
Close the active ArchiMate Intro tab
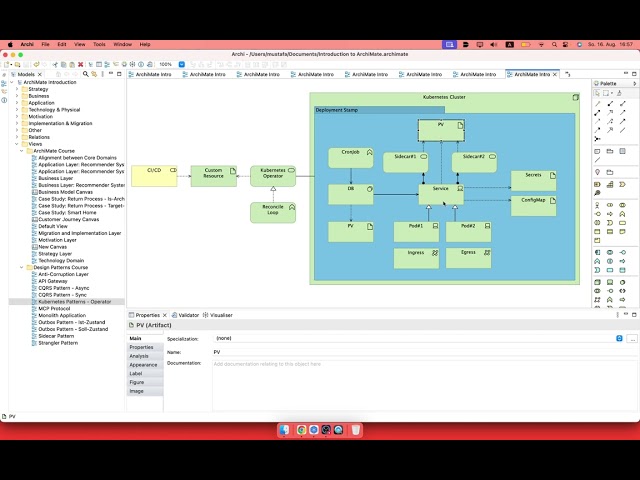[x=555, y=74]
